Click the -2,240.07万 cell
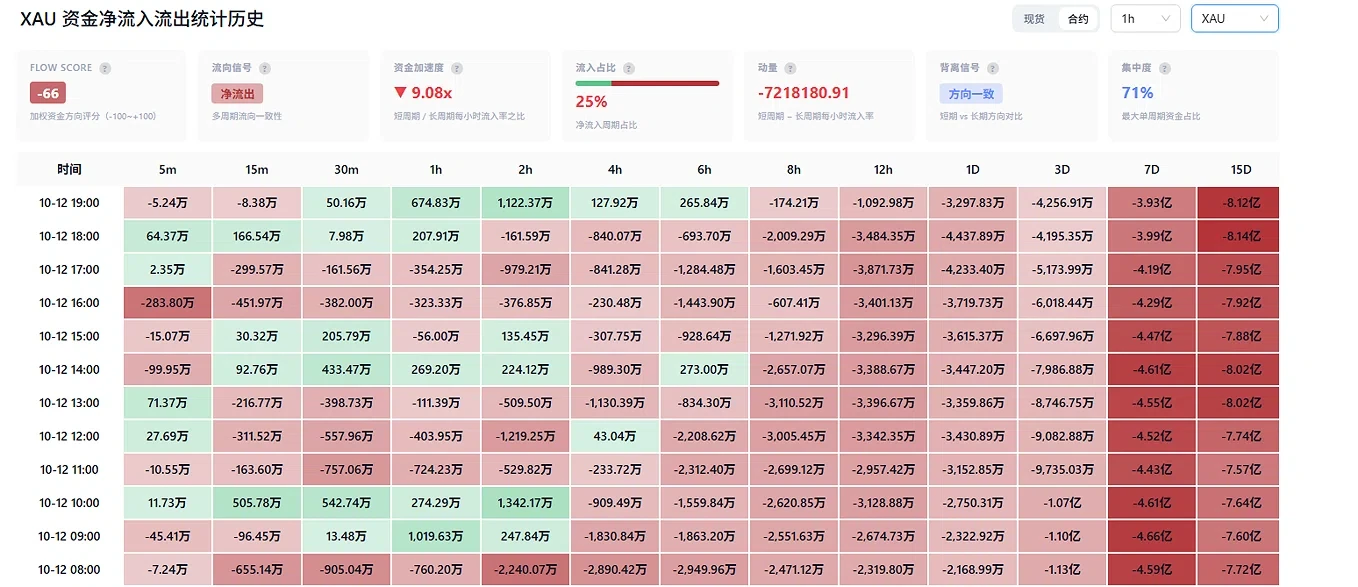The width and height of the screenshot is (1358, 587). point(526,570)
